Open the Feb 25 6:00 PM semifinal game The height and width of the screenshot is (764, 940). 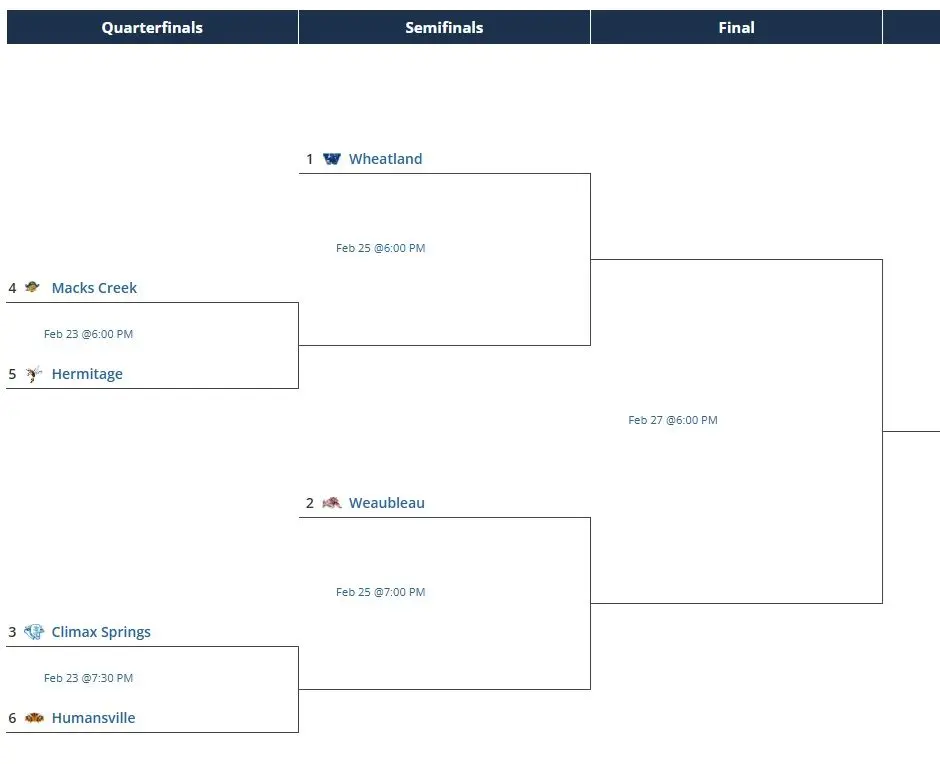tap(380, 248)
